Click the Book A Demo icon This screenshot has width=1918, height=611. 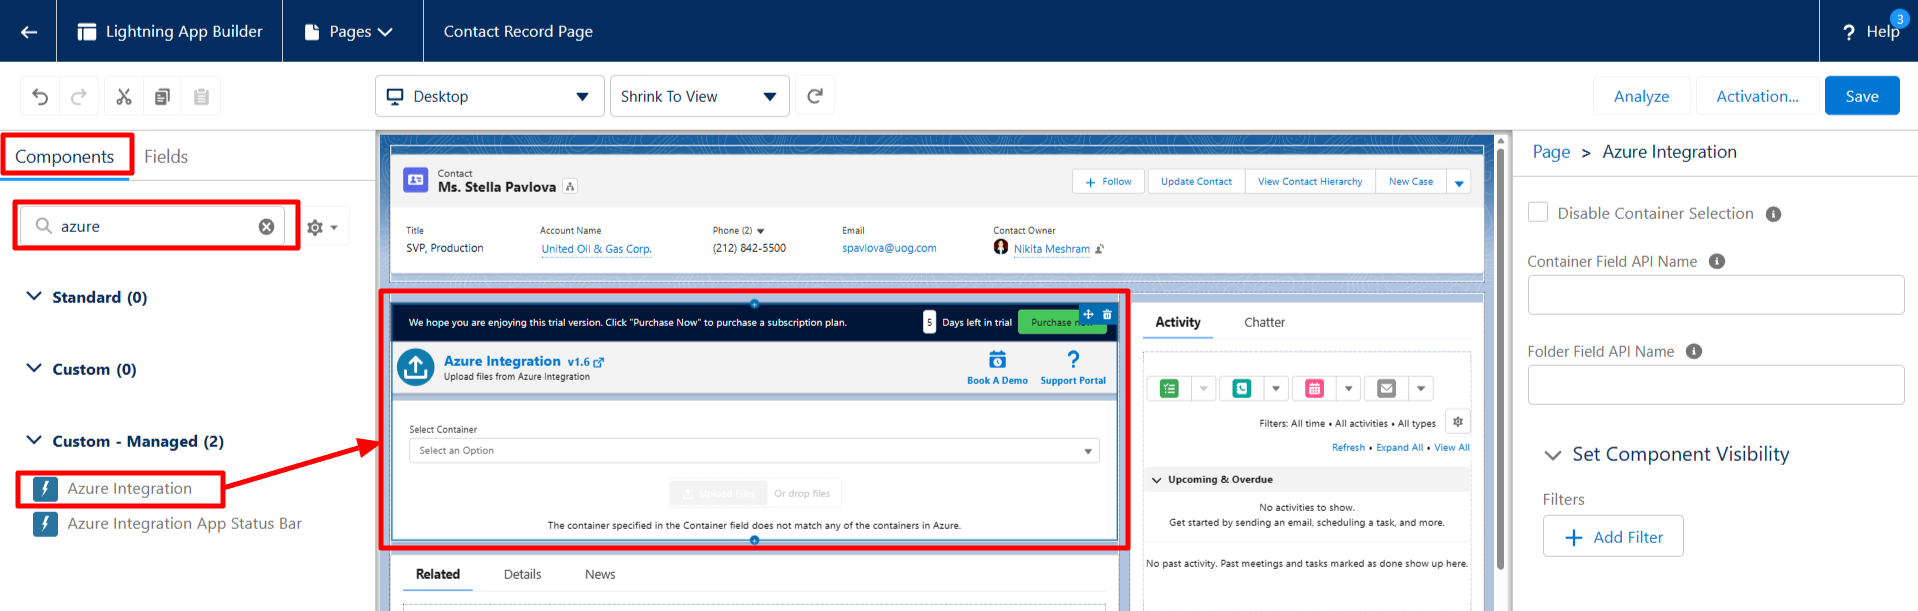[997, 360]
